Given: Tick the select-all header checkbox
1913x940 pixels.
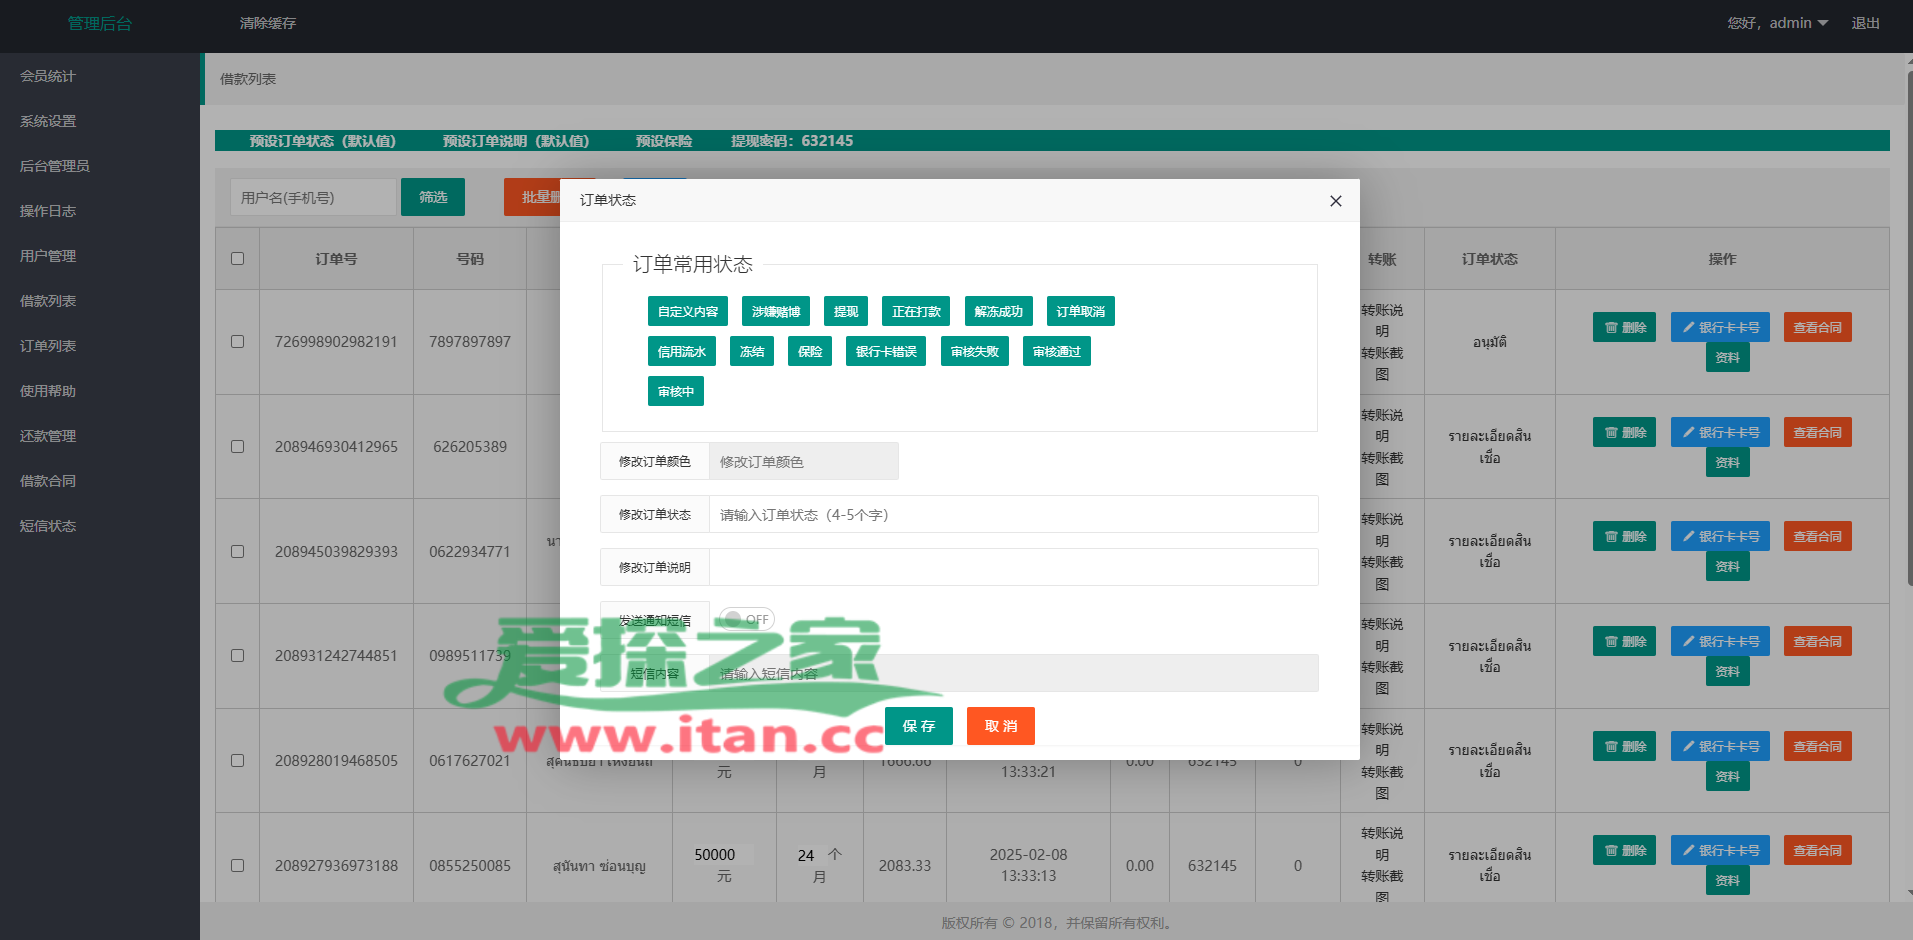Looking at the screenshot, I should point(237,258).
